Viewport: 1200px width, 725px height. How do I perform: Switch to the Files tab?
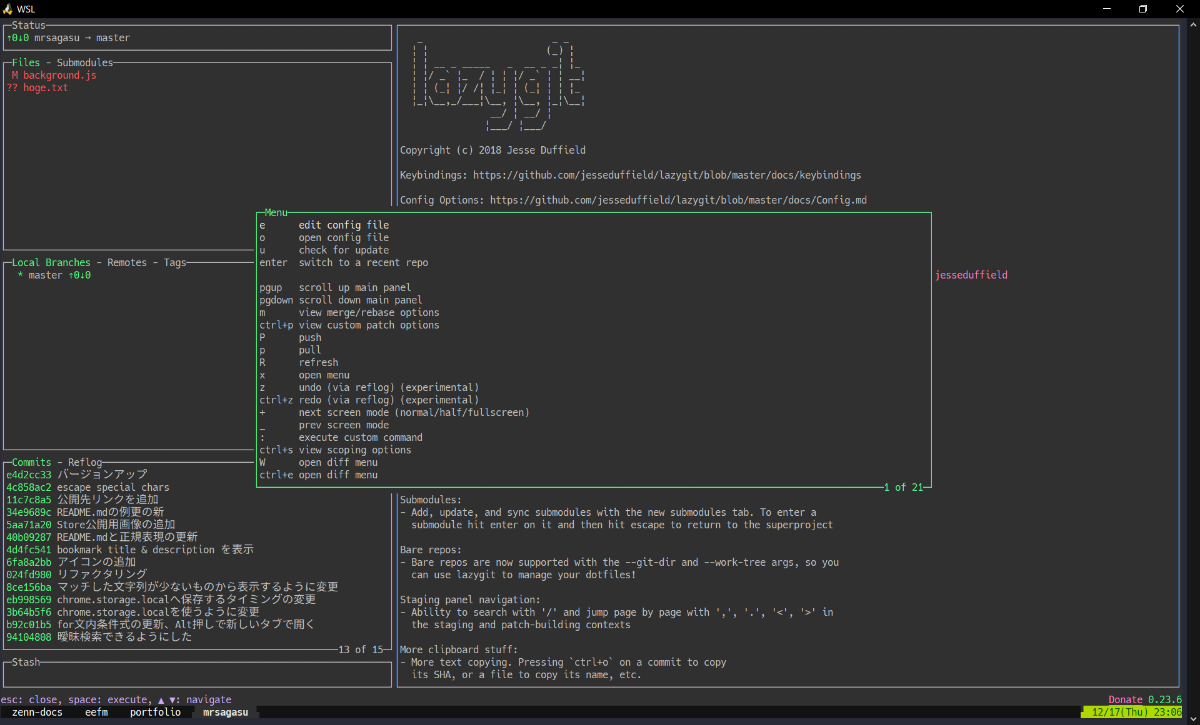[27, 62]
